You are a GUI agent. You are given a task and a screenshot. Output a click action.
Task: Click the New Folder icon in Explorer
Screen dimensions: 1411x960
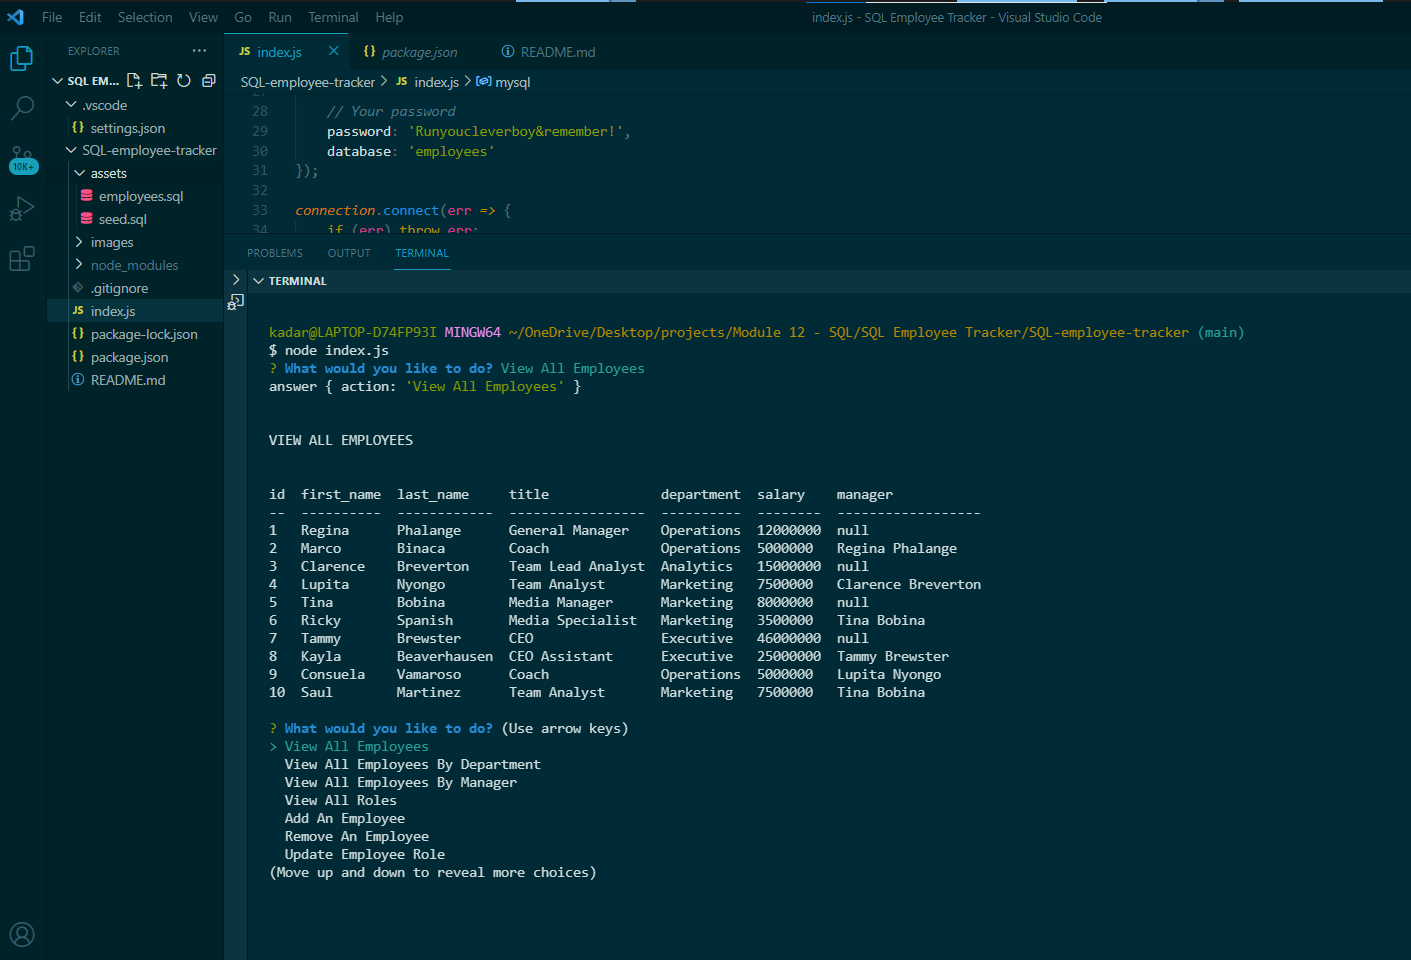click(x=158, y=80)
